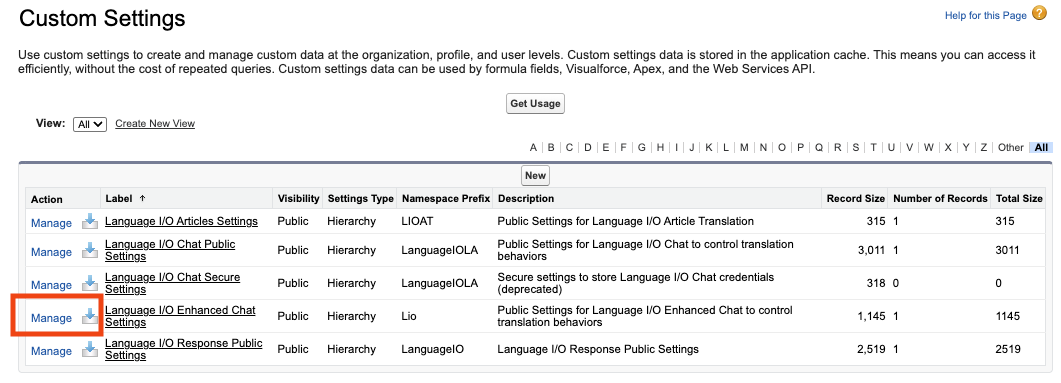Image resolution: width=1061 pixels, height=383 pixels.
Task: Open Language I/O Enhanced Chat Settings label link
Action: coord(180,316)
